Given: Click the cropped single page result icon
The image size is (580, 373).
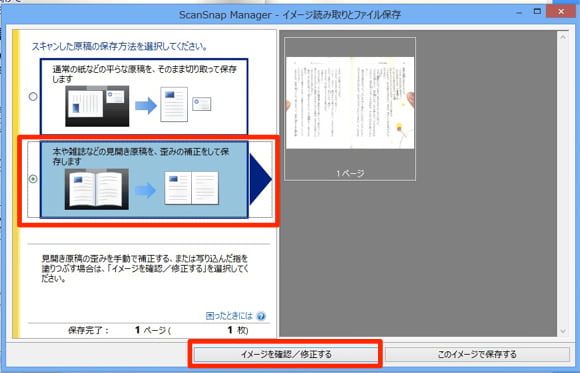Looking at the screenshot, I should click(174, 104).
